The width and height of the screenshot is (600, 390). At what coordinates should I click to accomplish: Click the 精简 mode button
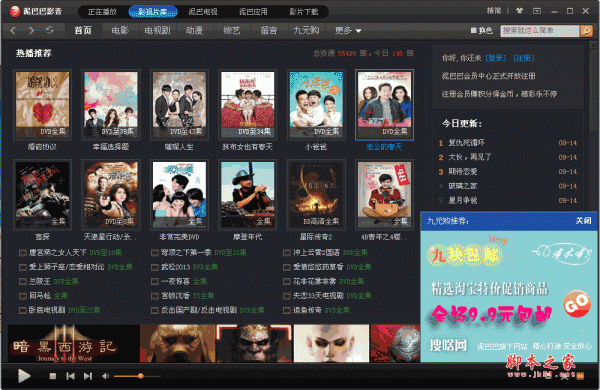click(x=494, y=11)
